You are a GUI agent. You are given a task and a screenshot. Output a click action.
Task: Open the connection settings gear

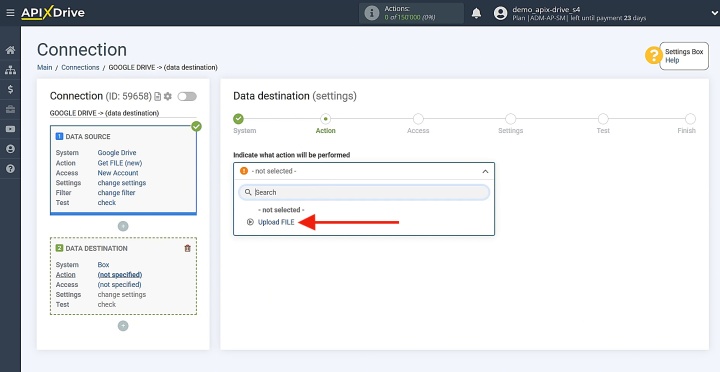tap(168, 96)
